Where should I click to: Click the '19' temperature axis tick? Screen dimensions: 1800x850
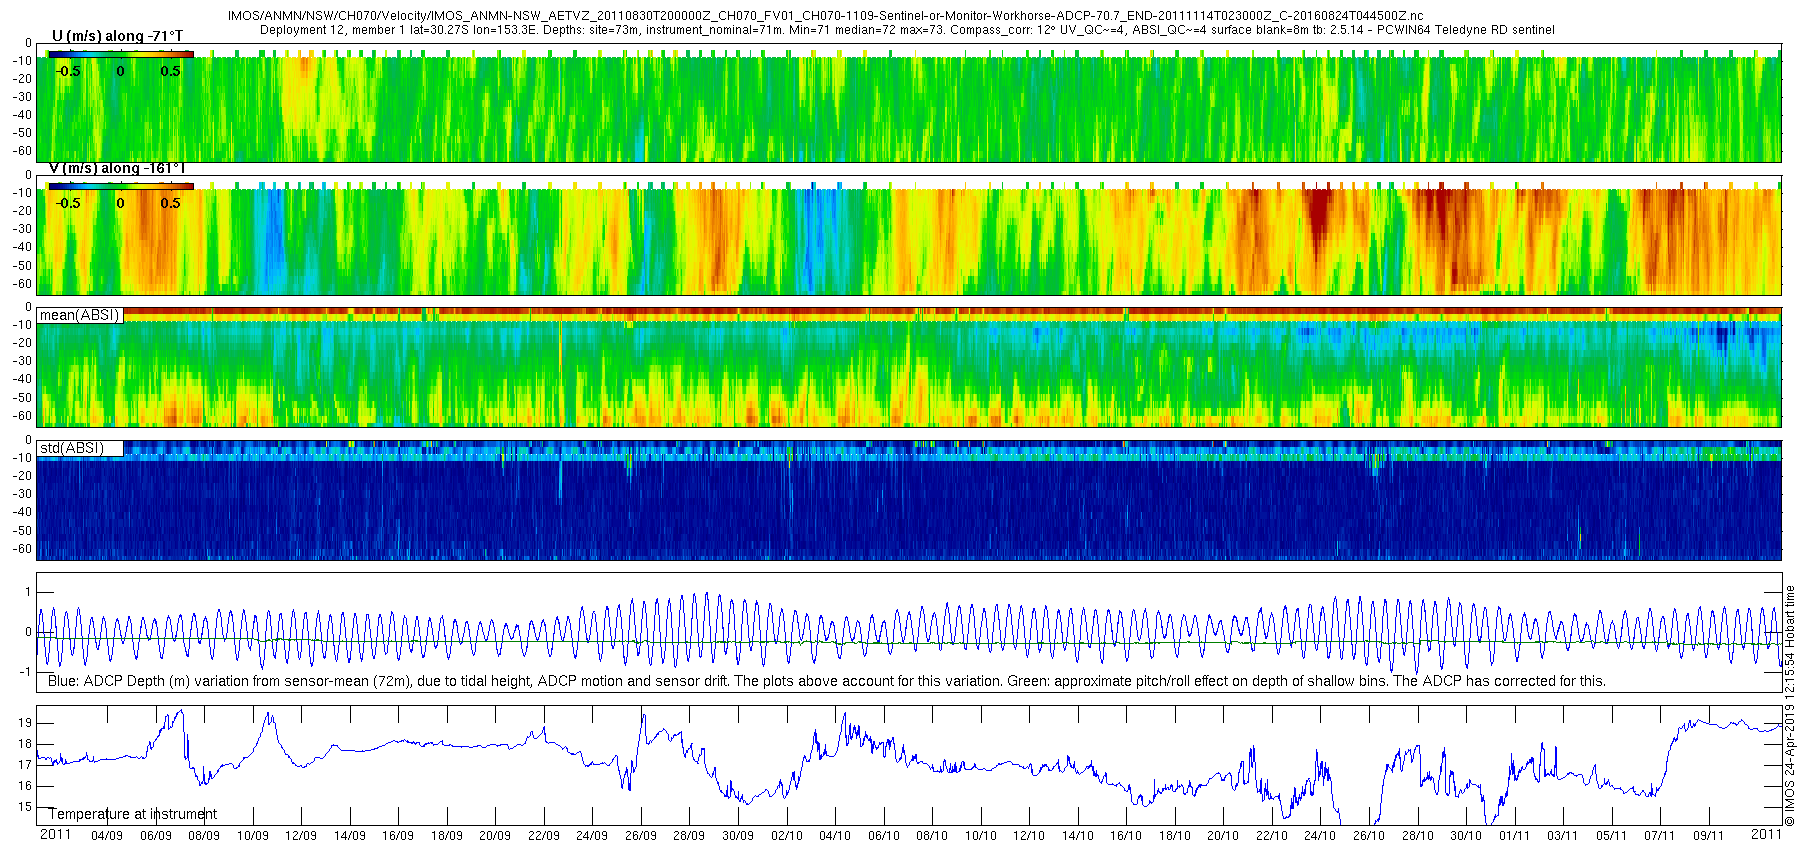25,723
